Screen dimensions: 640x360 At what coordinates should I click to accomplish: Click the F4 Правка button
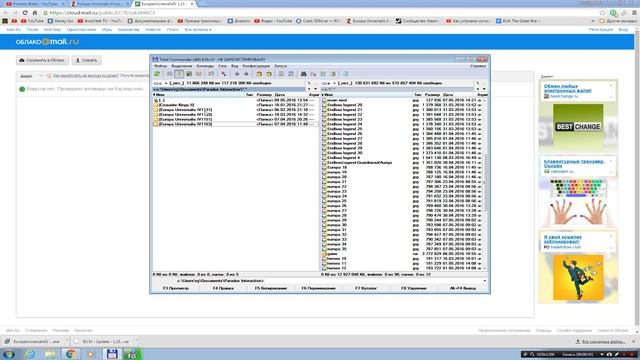223,288
